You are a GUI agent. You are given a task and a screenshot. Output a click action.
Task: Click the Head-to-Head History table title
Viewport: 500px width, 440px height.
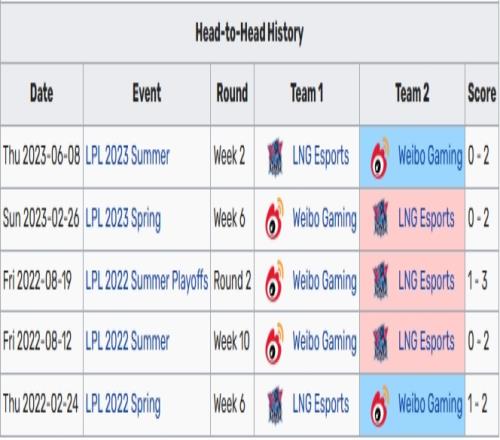pyautogui.click(x=249, y=33)
